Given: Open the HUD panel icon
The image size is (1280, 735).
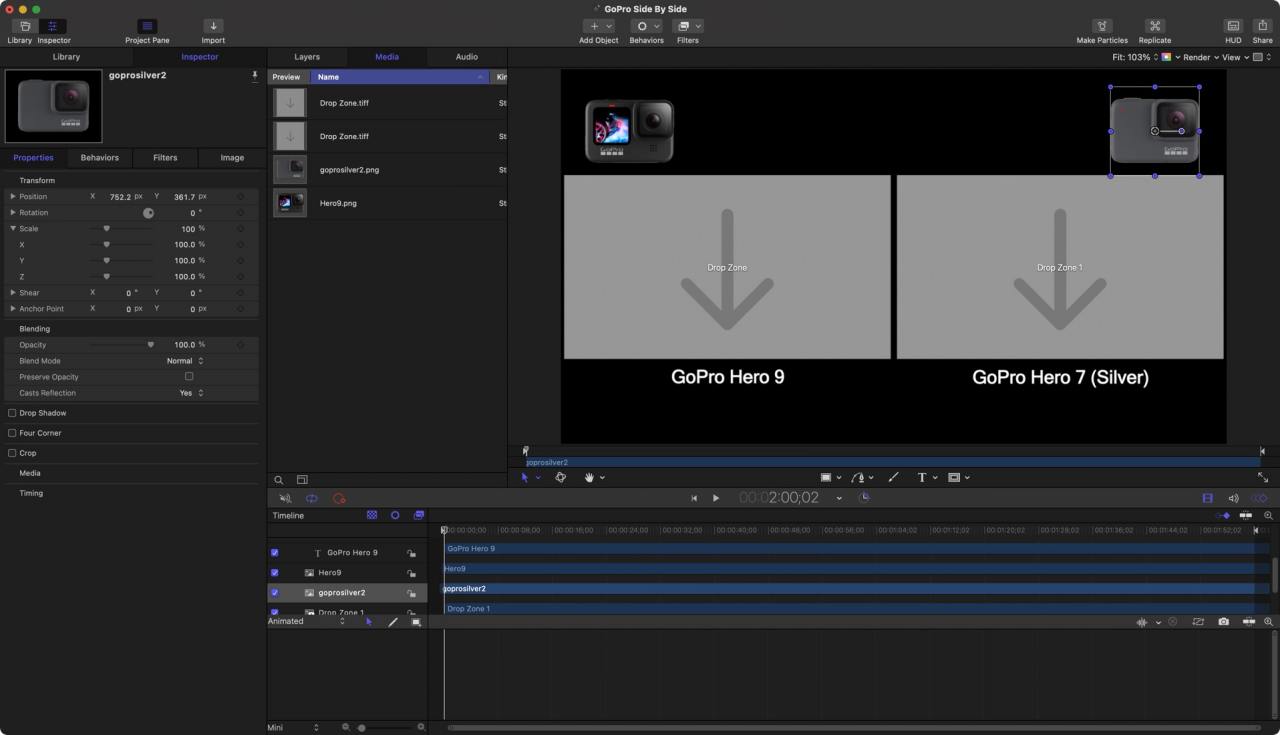Looking at the screenshot, I should point(1233,26).
